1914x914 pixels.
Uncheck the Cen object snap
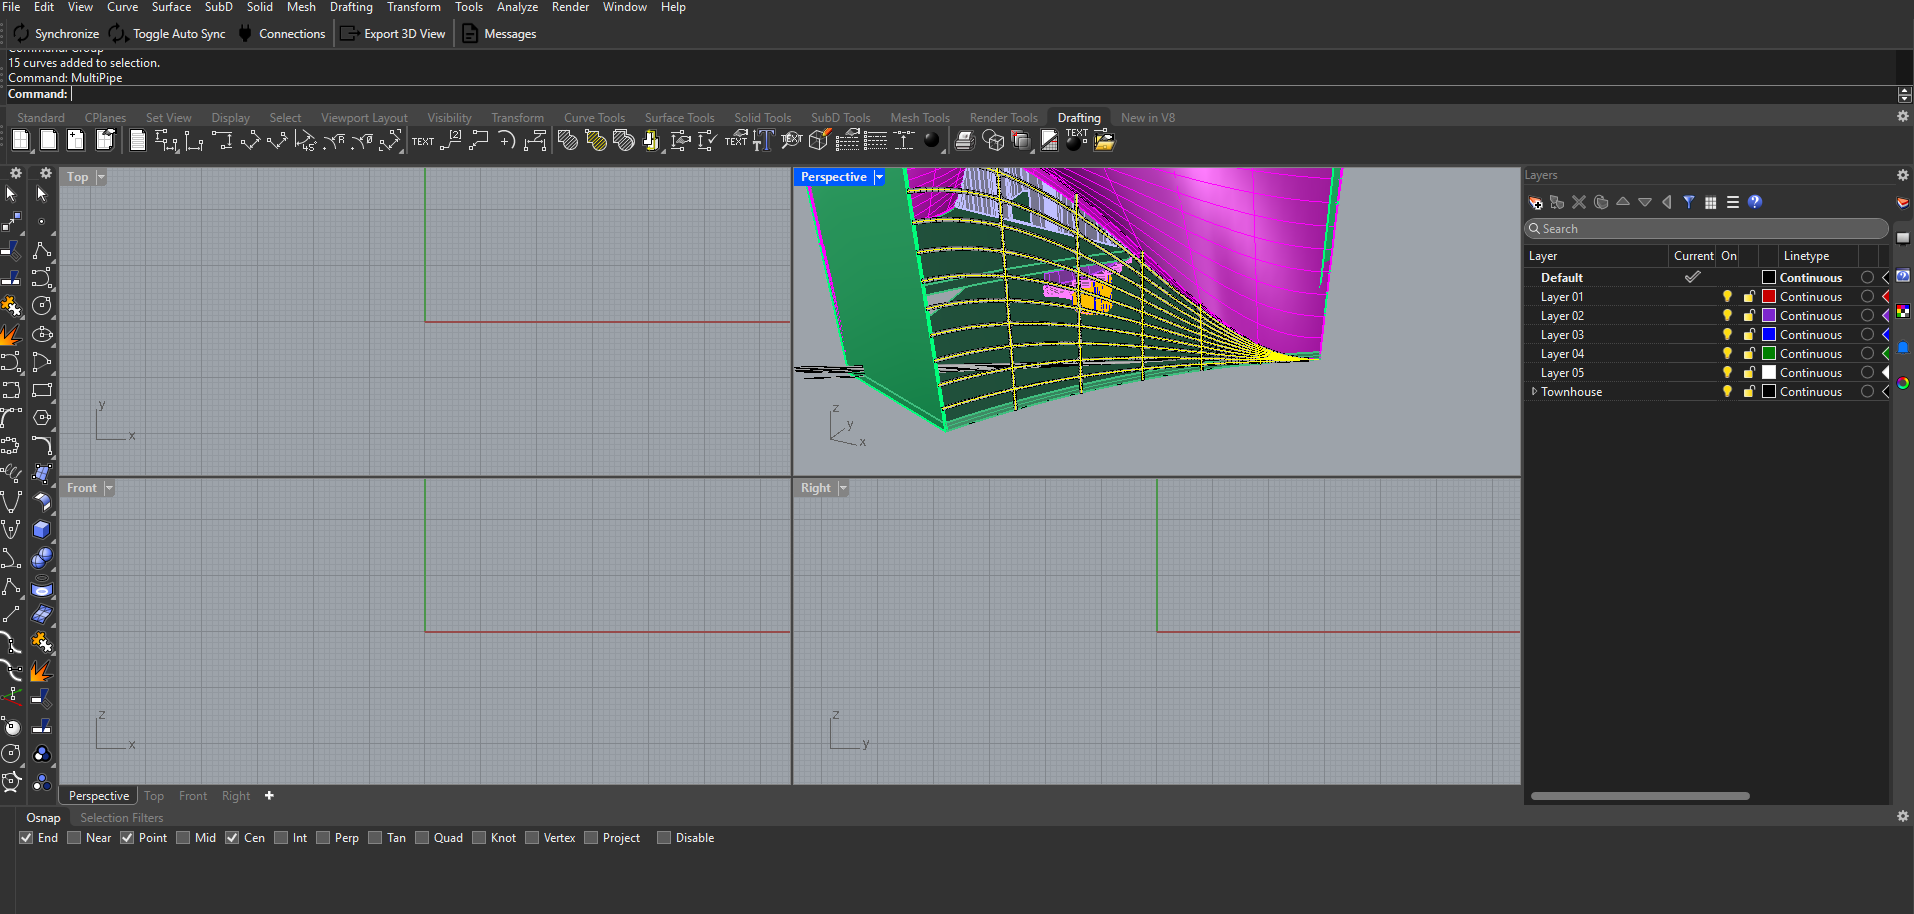click(232, 838)
